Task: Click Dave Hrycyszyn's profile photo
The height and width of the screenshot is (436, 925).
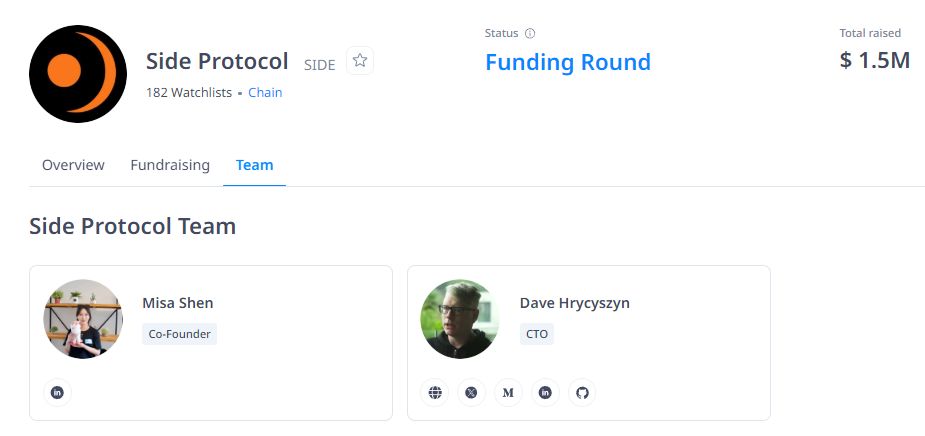Action: click(460, 319)
